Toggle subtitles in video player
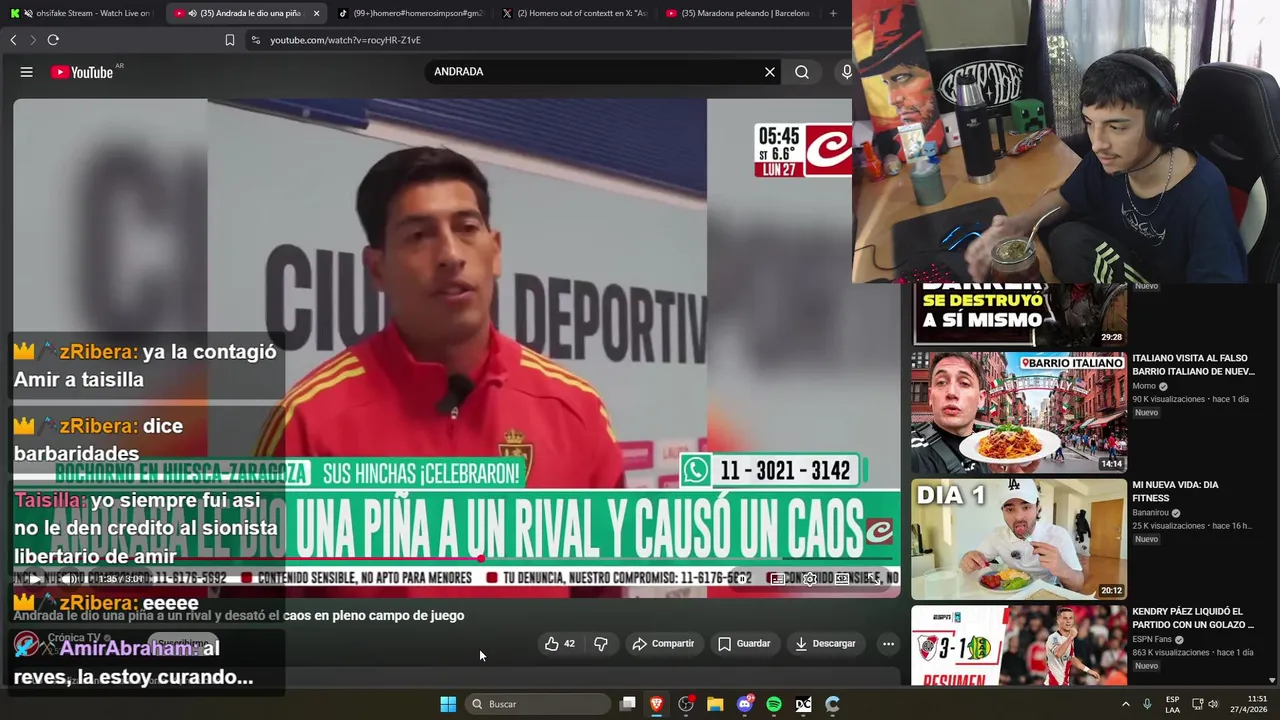 pyautogui.click(x=777, y=579)
